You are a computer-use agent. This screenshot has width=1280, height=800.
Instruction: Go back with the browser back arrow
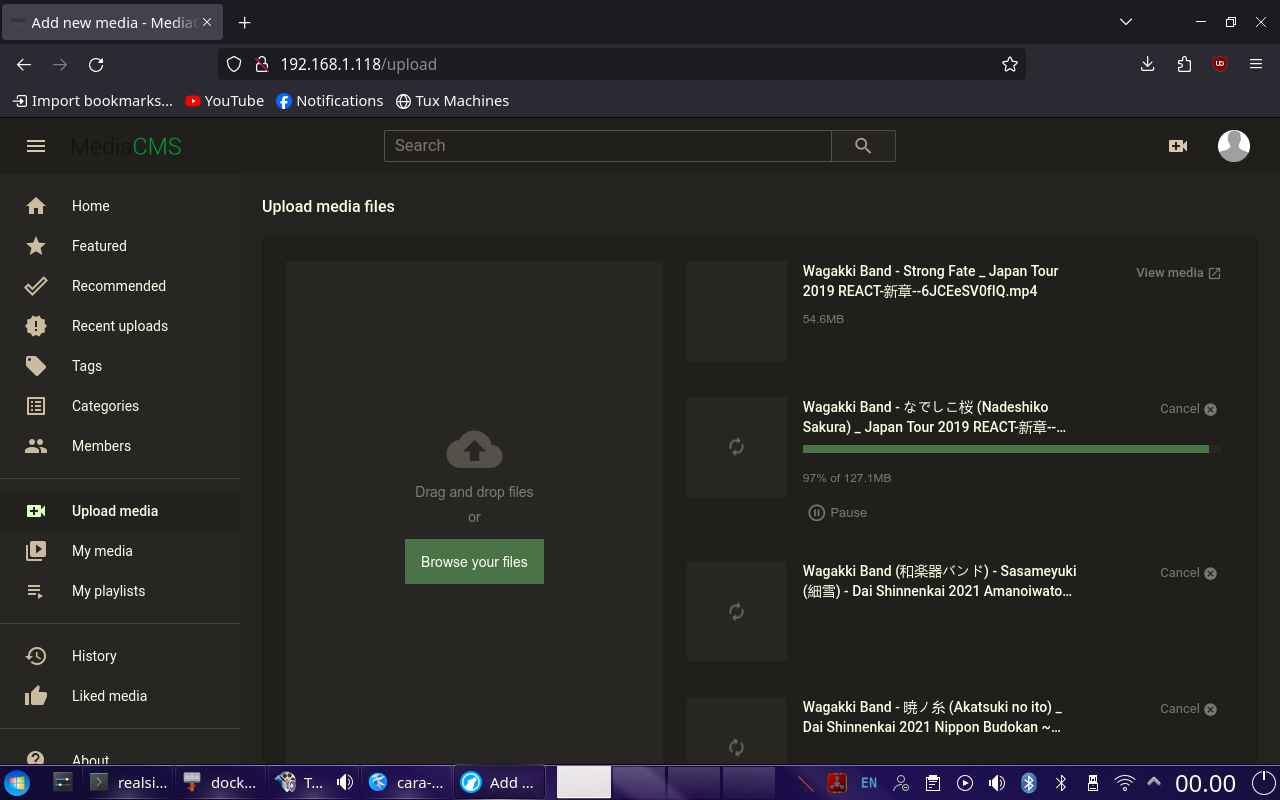point(24,64)
